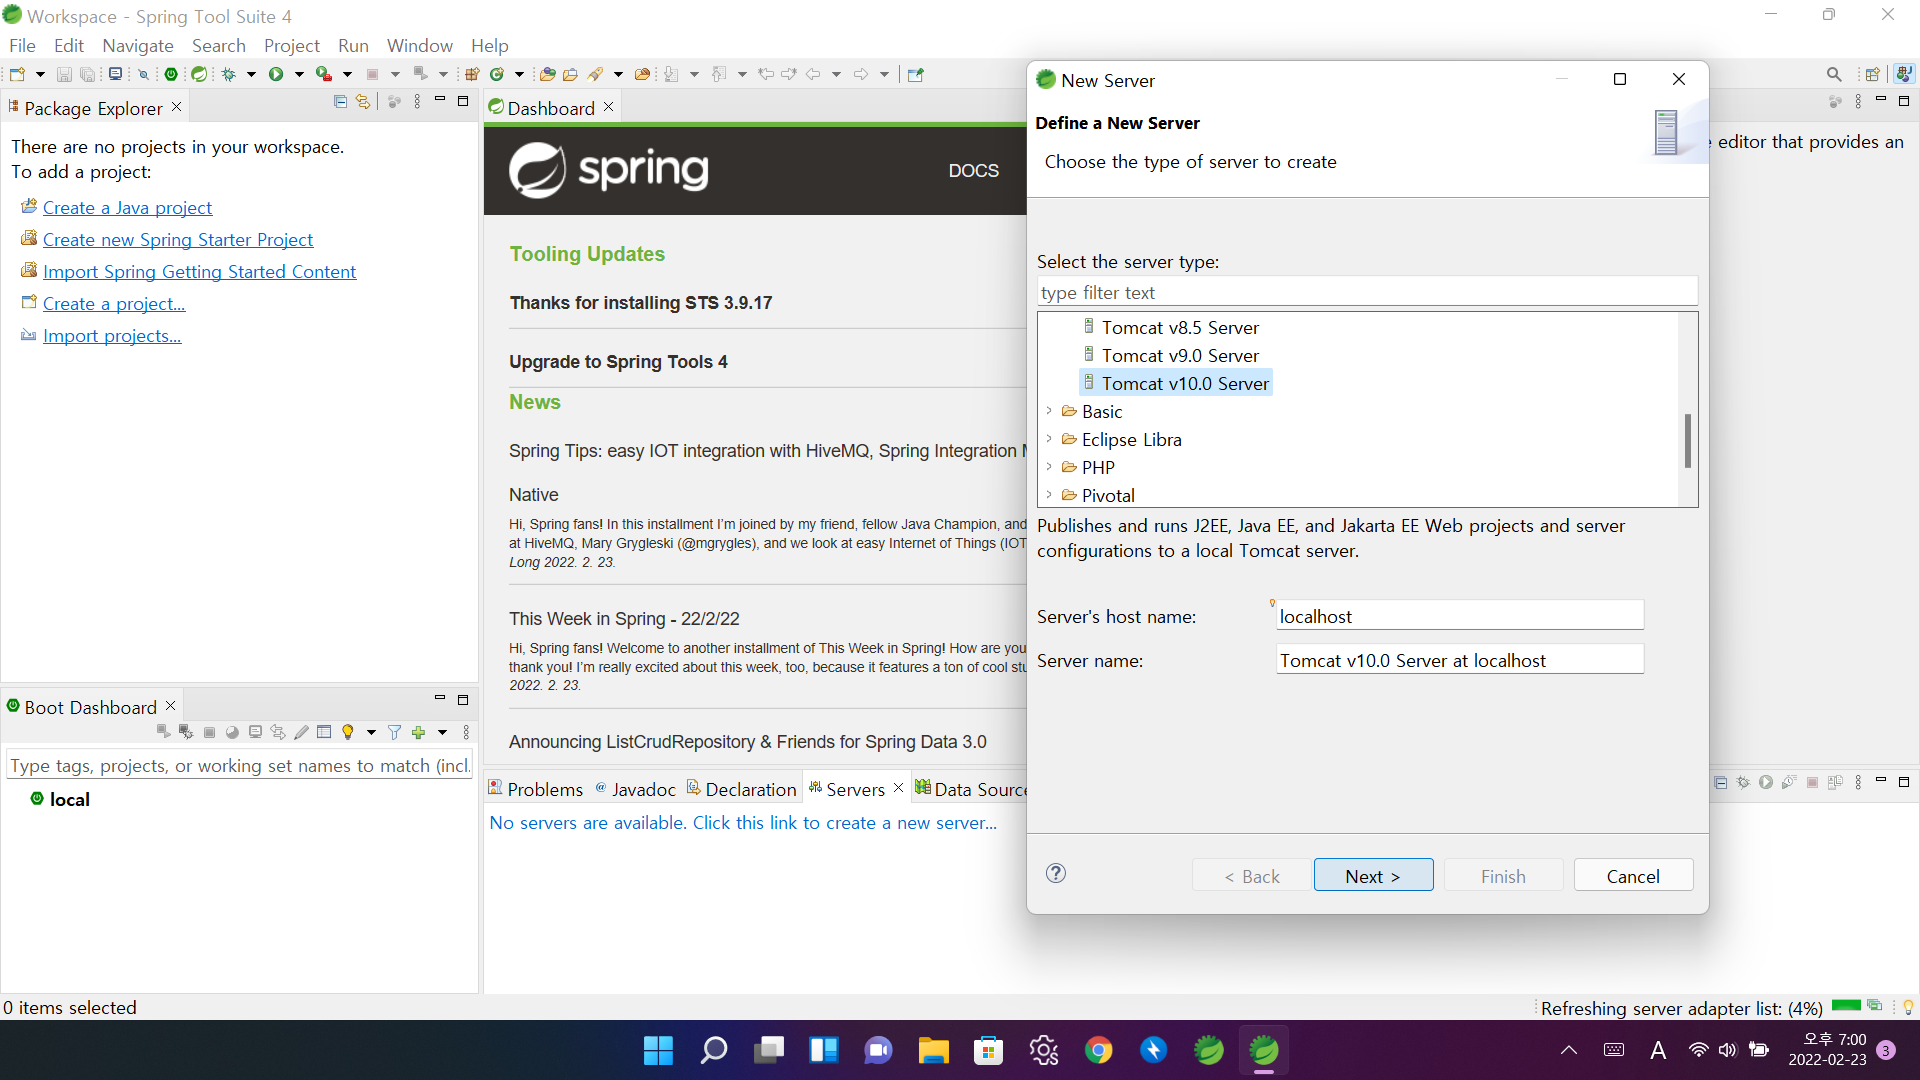Click Collapse All in Package Explorer

[x=340, y=102]
